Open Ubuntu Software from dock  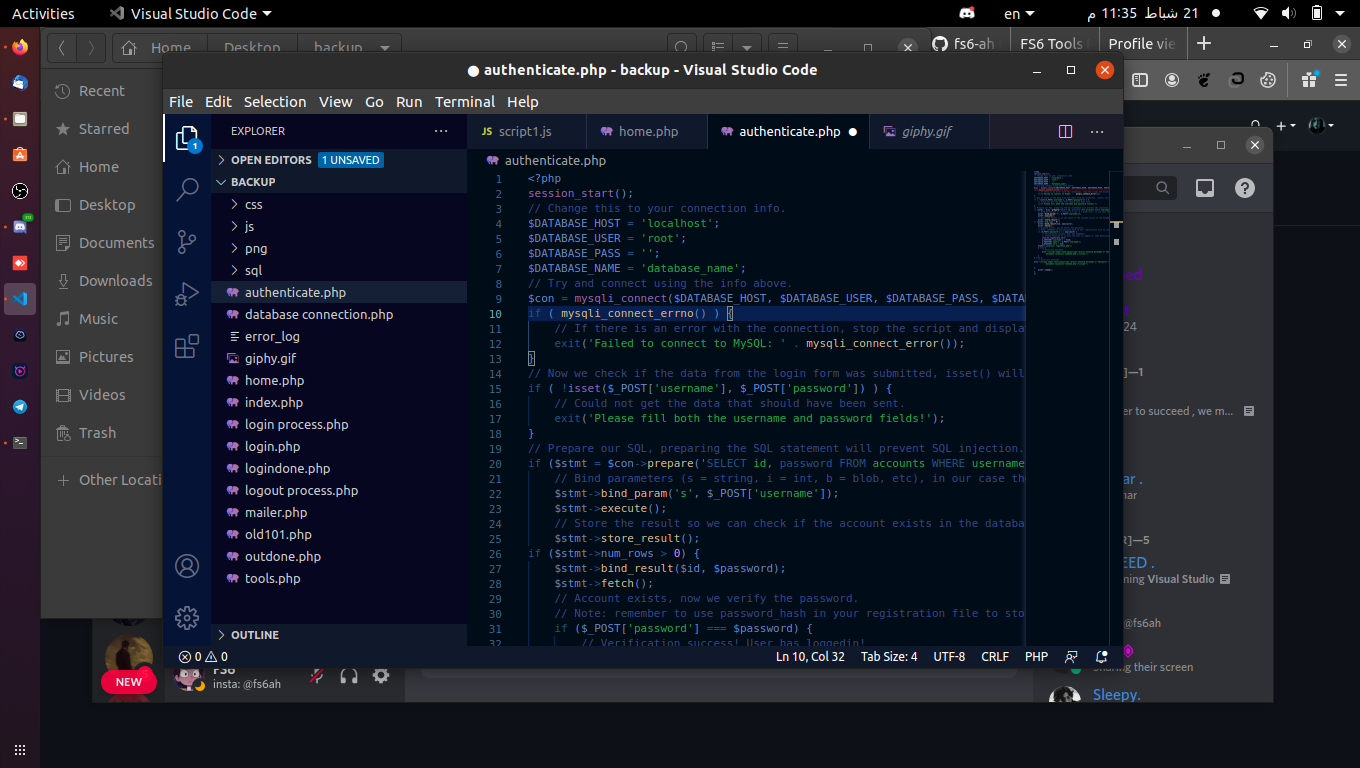point(20,155)
